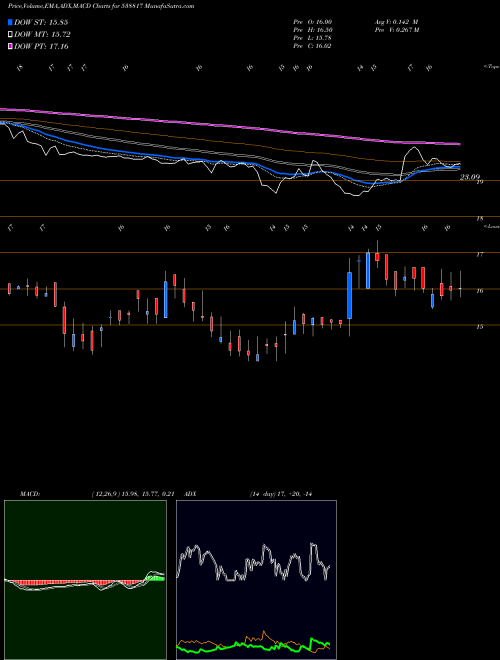Open the MACD histogram chart panel
The height and width of the screenshot is (660, 500).
85,580
